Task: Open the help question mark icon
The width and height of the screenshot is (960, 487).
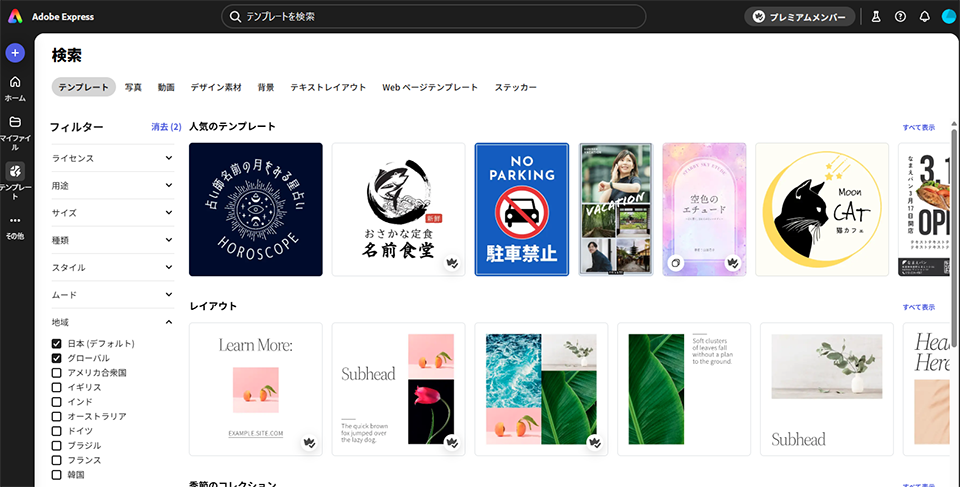Action: tap(900, 17)
